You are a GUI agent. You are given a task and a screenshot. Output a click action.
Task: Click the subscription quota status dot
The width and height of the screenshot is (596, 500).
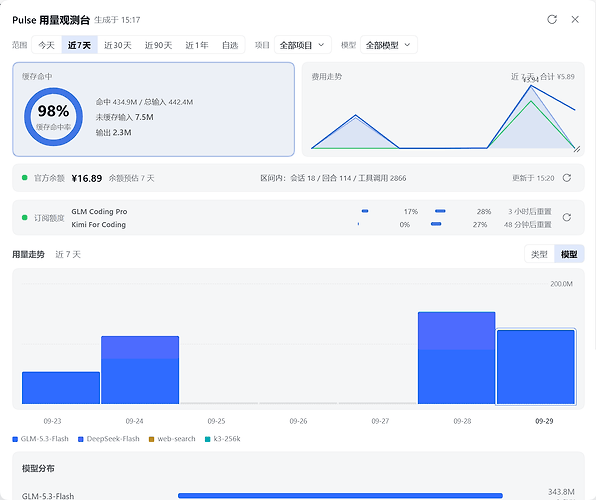25,217
